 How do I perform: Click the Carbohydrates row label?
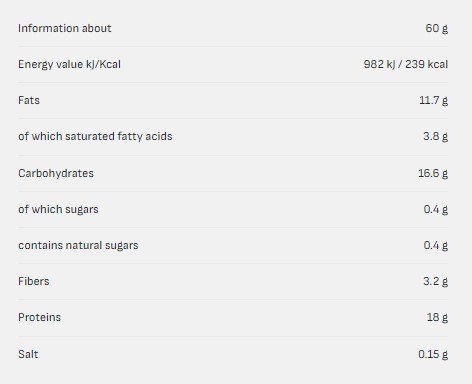(56, 173)
